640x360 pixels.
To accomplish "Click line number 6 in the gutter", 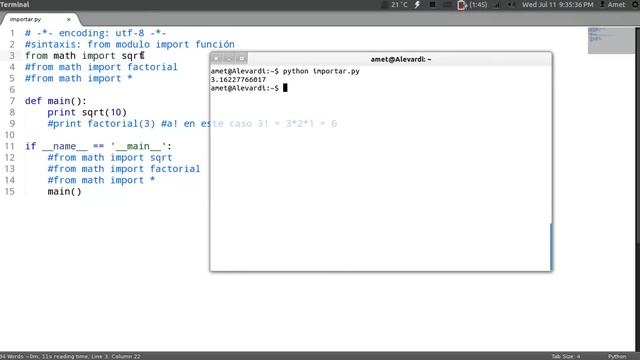I will pos(12,90).
